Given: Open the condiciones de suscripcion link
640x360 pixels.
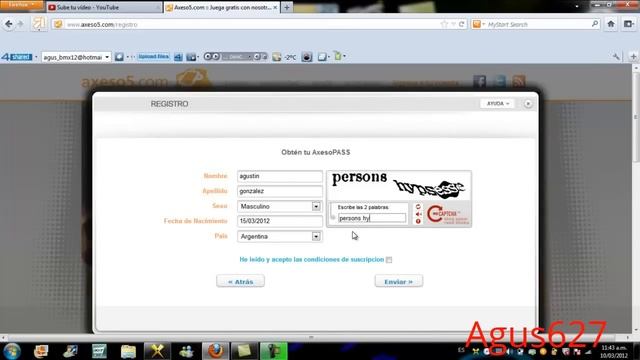Looking at the screenshot, I should click(x=312, y=260).
